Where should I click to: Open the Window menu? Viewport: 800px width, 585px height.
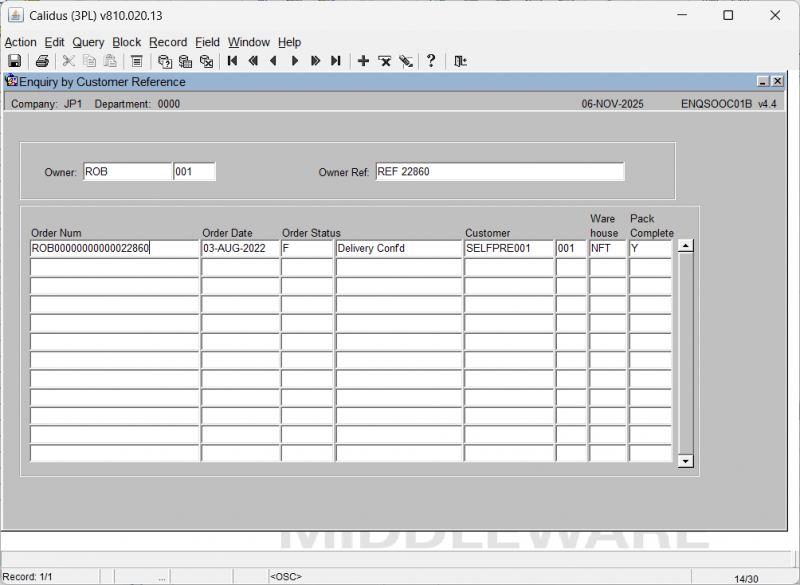click(248, 42)
